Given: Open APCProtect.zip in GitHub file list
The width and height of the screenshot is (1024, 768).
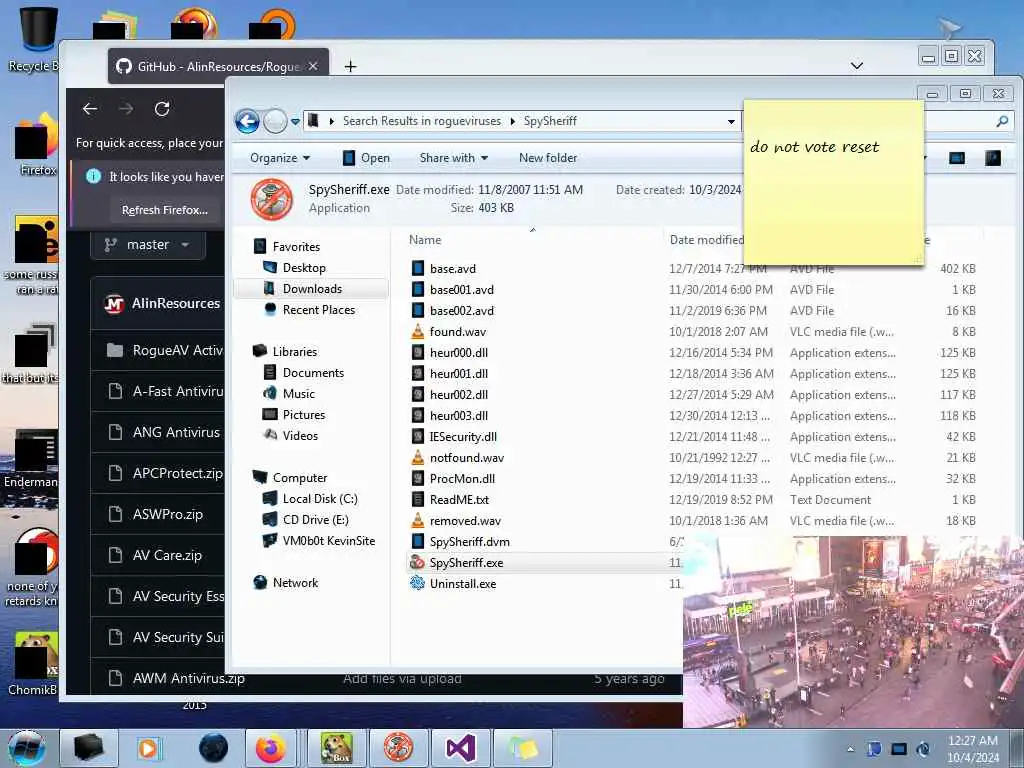Looking at the screenshot, I should 178,473.
